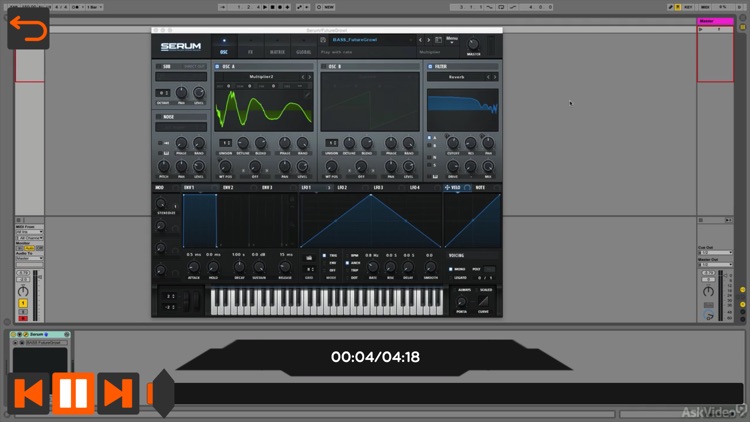Enable OSC B power switch
750x422 pixels.
coord(324,67)
